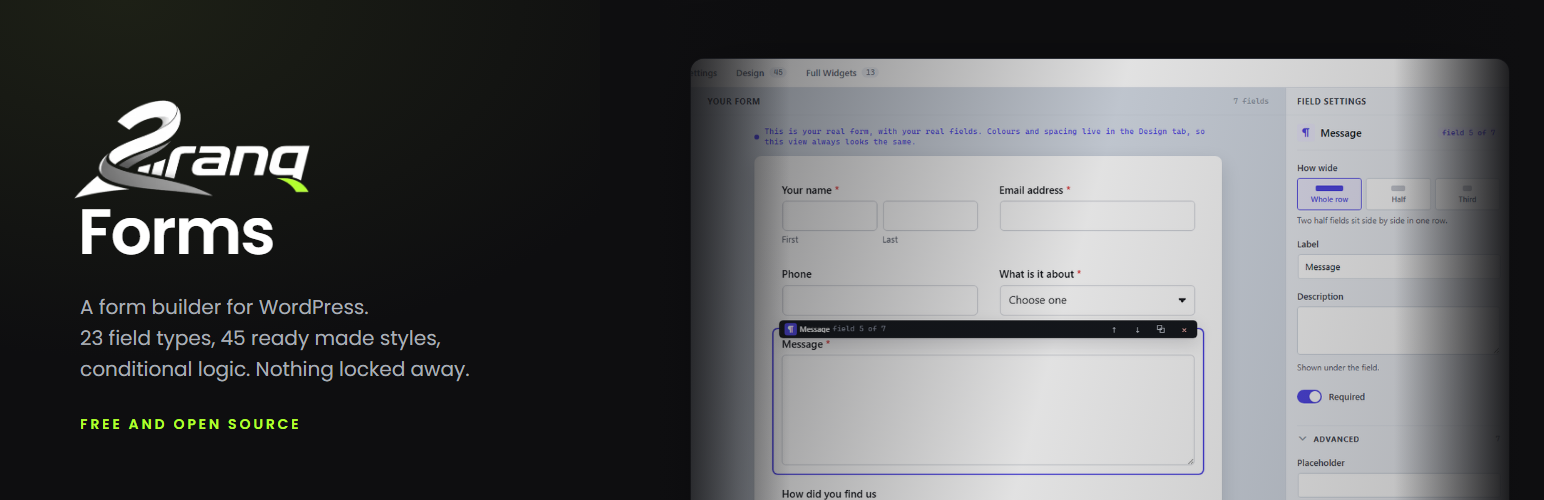The width and height of the screenshot is (1544, 500).
Task: Open the 'What is it about' dropdown
Action: coord(1097,300)
